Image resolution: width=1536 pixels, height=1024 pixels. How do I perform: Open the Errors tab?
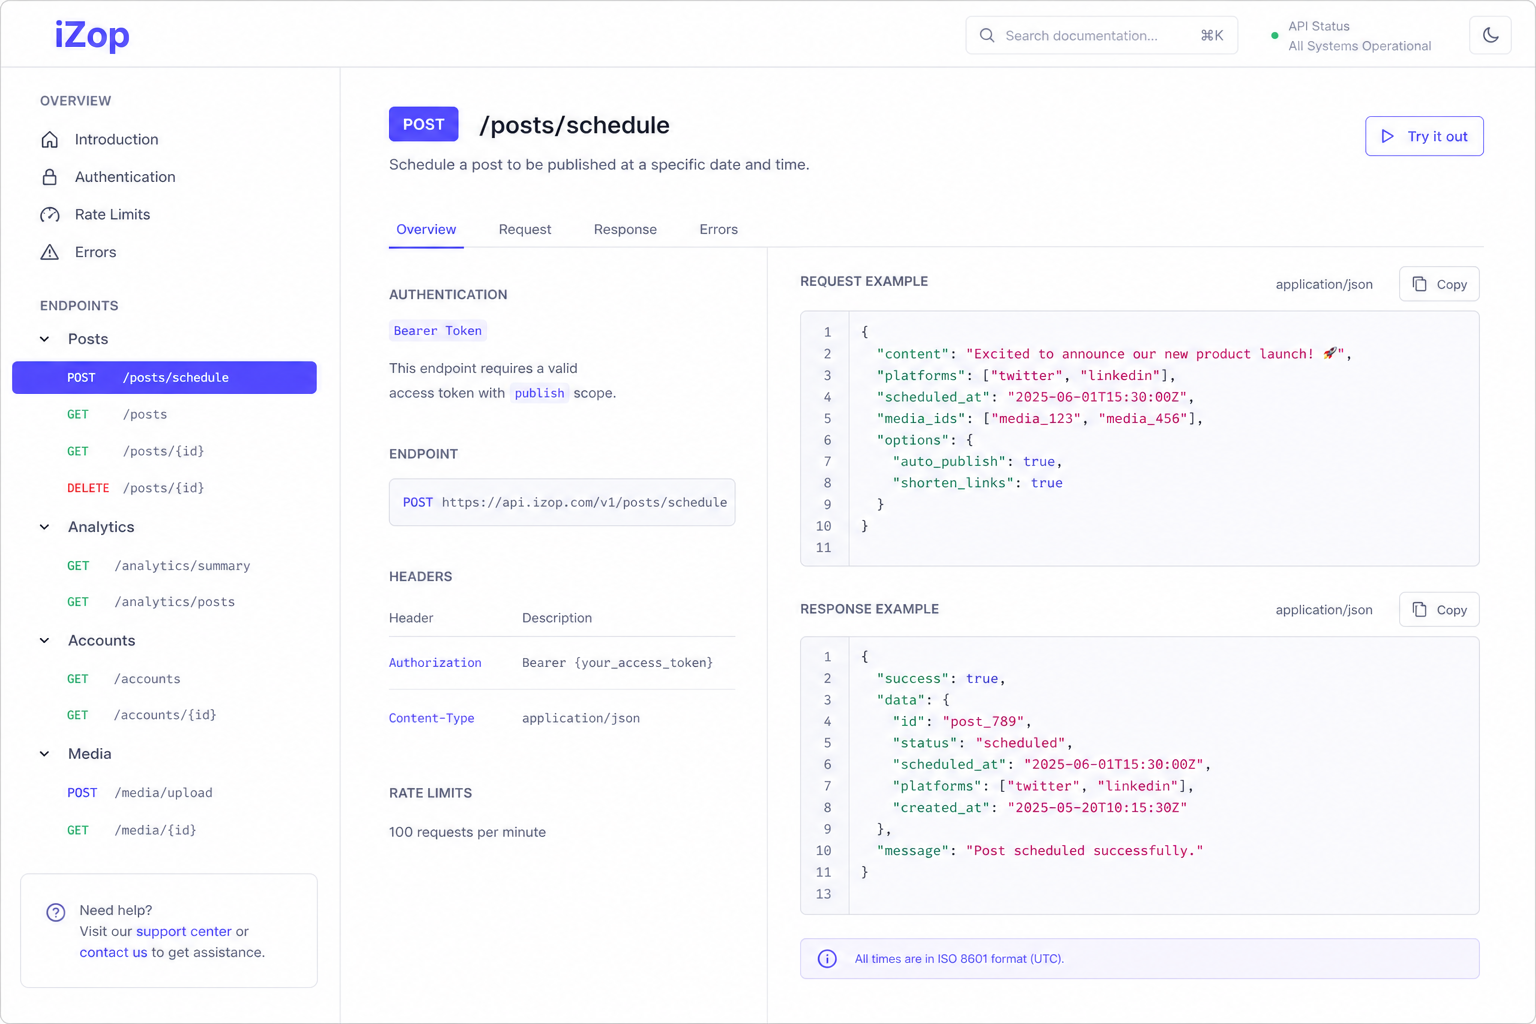coord(718,229)
